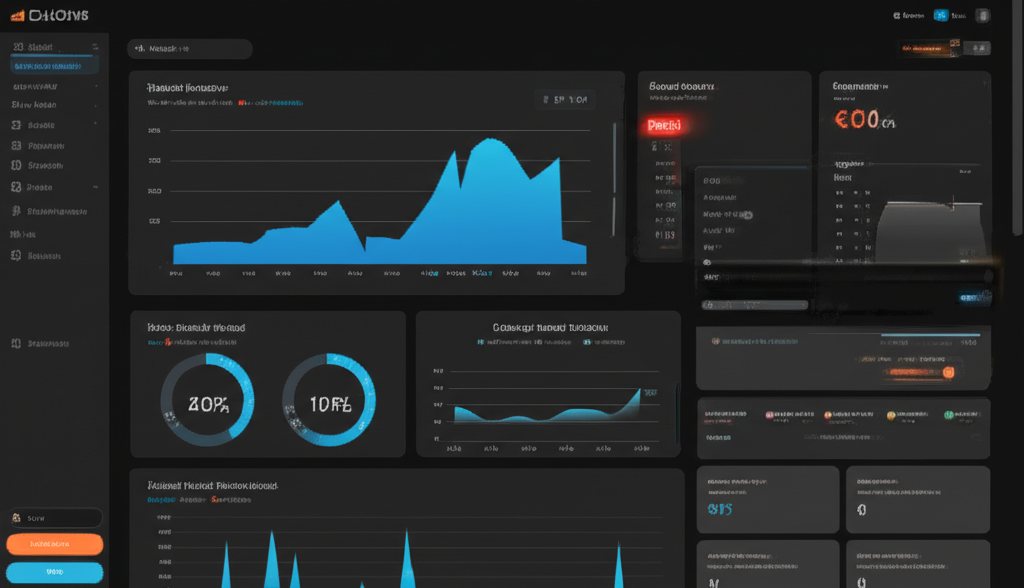Viewport: 1024px width, 588px height.
Task: Click the gray rounded icon at far top-right
Action: 982,15
